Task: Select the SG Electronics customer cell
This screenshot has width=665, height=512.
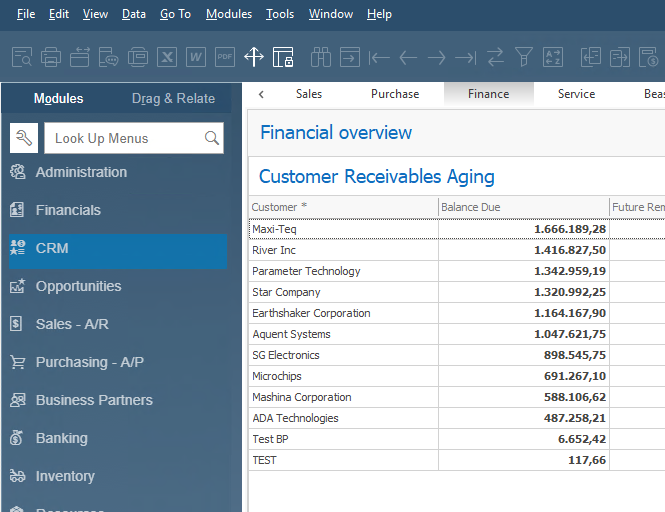Action: pos(344,355)
